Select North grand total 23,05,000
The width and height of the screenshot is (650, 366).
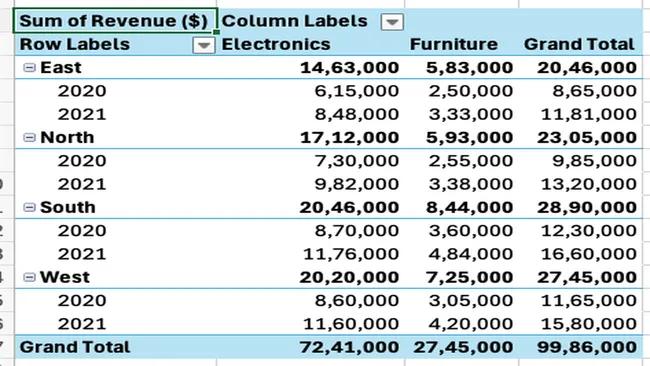coord(587,137)
